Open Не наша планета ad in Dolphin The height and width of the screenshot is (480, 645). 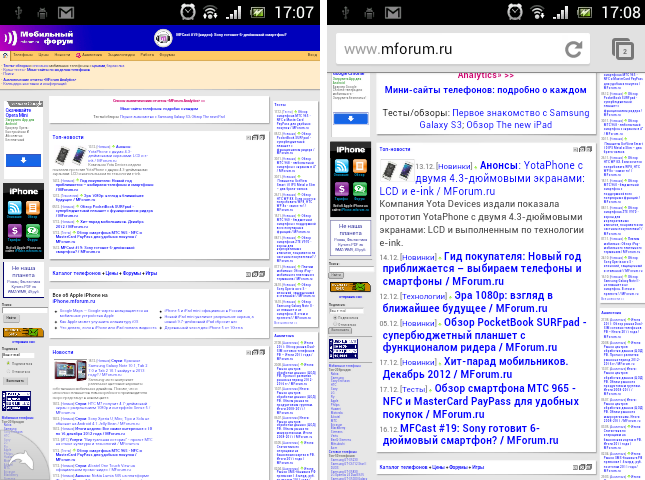tap(23, 280)
